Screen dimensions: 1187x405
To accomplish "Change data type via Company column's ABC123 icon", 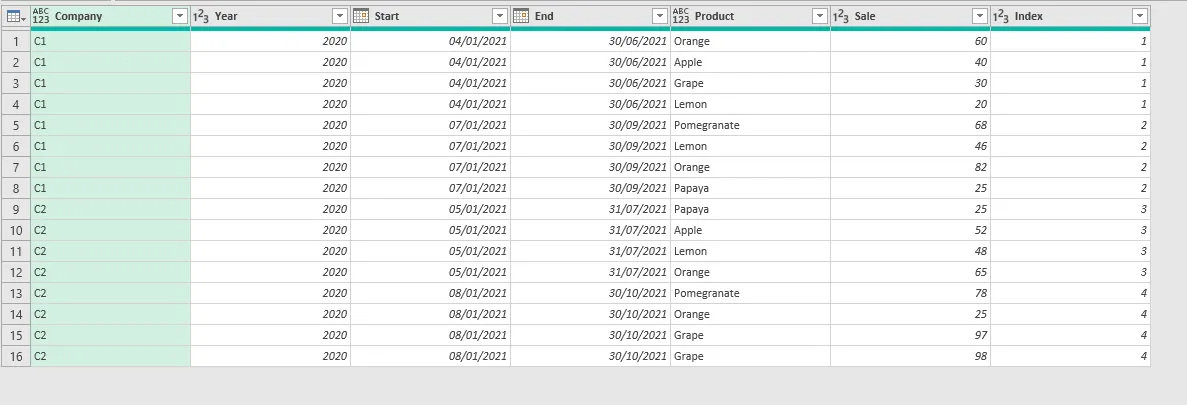I will 41,16.
